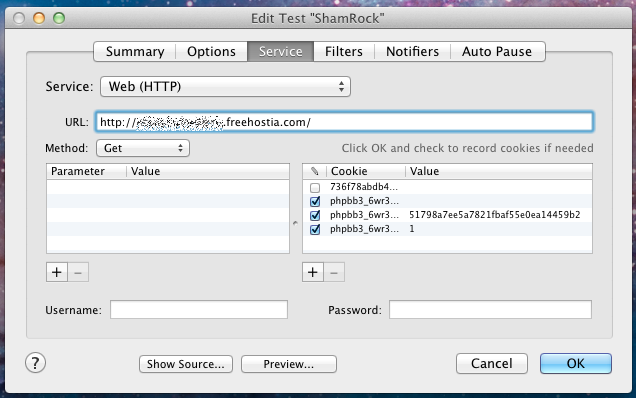Screen dimensions: 636x398
Task: Click the cookie table Value column header
Action: point(498,171)
